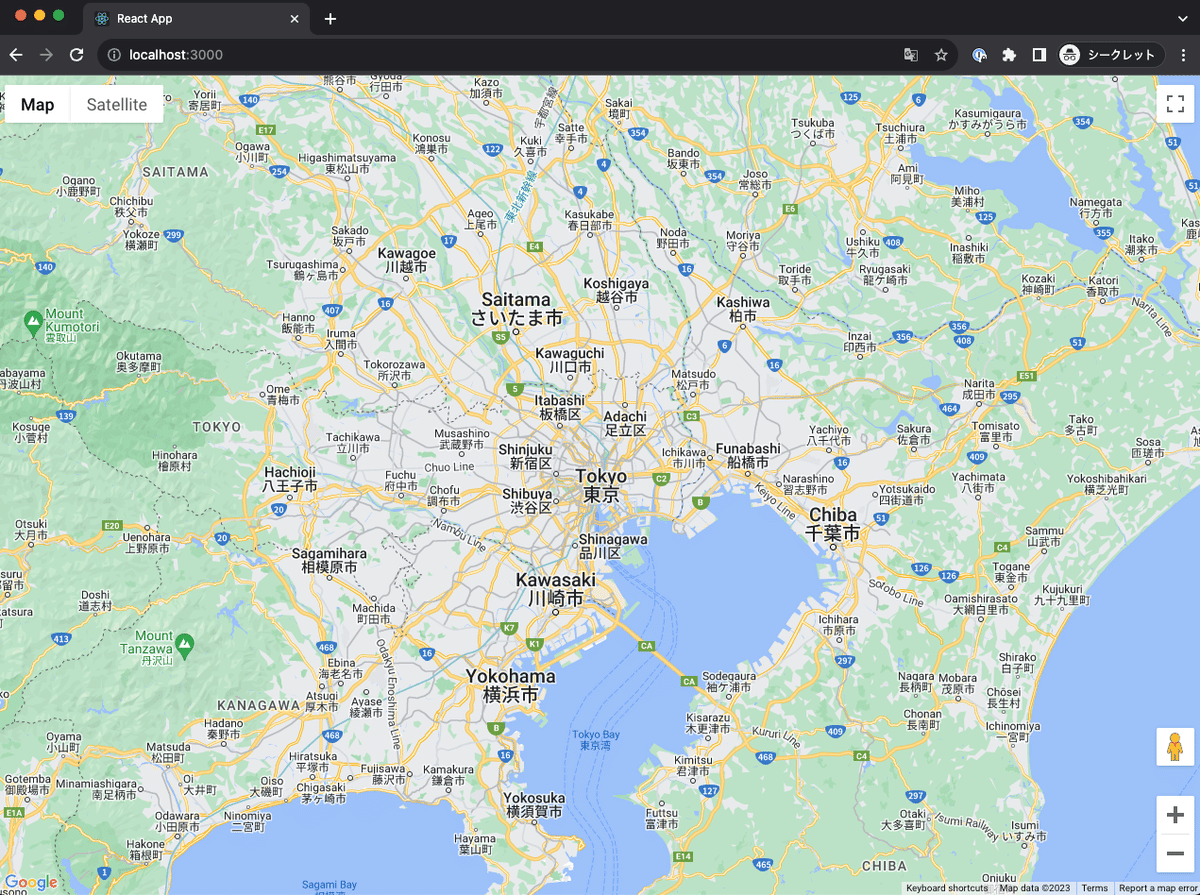Click the Tsukuba つくば市 label
Screen dimensions: 1200x895
coord(812,128)
